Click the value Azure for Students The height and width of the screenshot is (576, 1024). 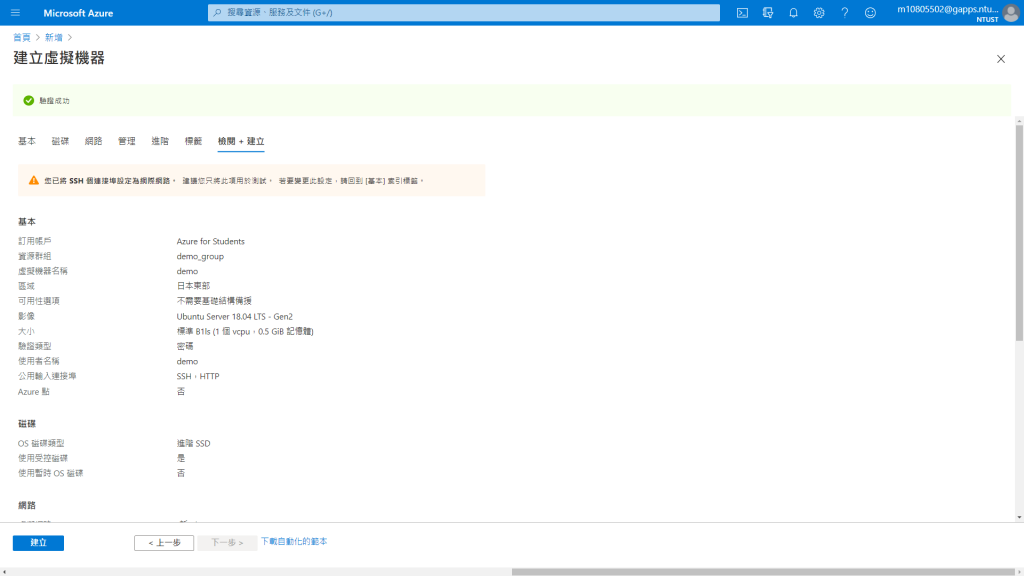tap(210, 241)
